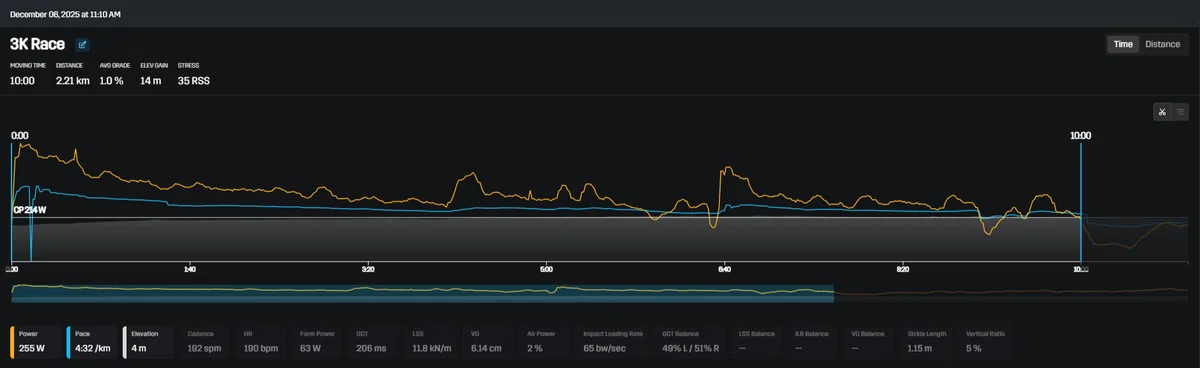Enable the HR metric series
Image resolution: width=1200 pixels, height=368 pixels.
(261, 342)
